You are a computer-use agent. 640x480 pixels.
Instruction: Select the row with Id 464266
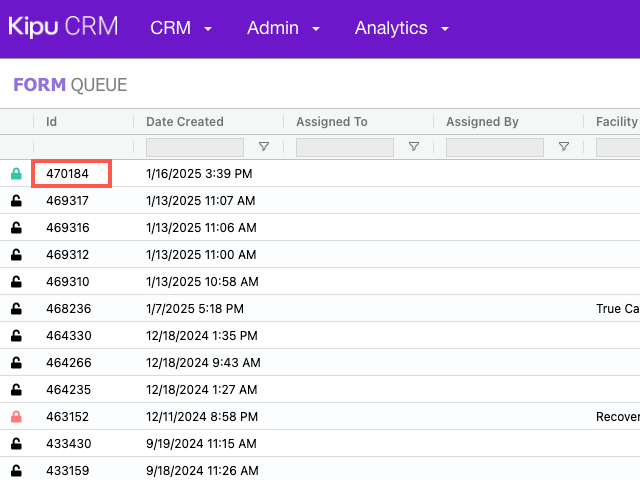[x=68, y=363]
